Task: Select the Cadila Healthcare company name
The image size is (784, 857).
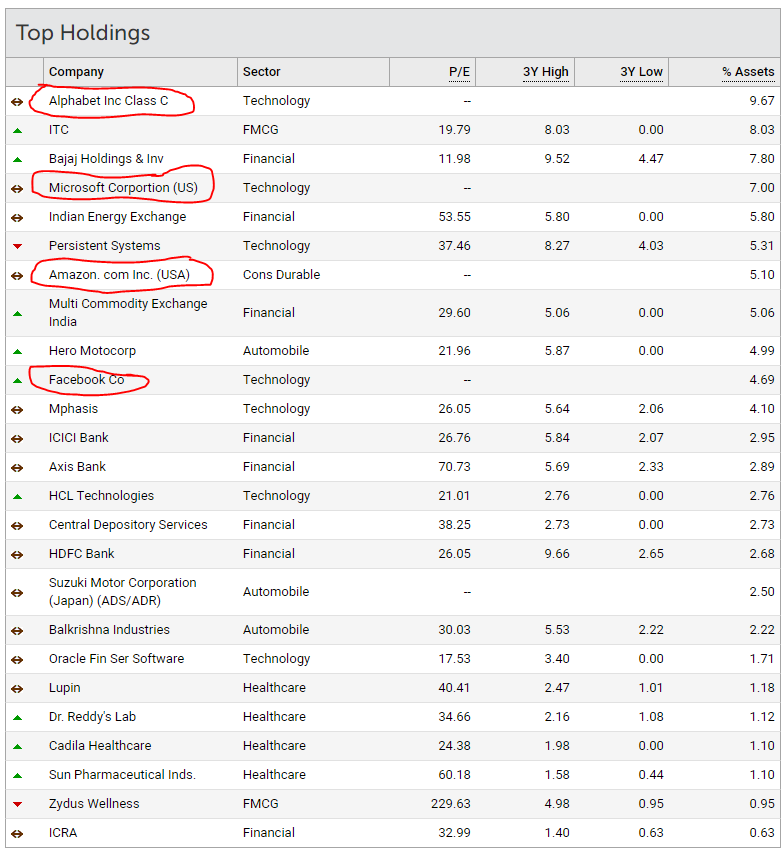Action: pyautogui.click(x=100, y=745)
